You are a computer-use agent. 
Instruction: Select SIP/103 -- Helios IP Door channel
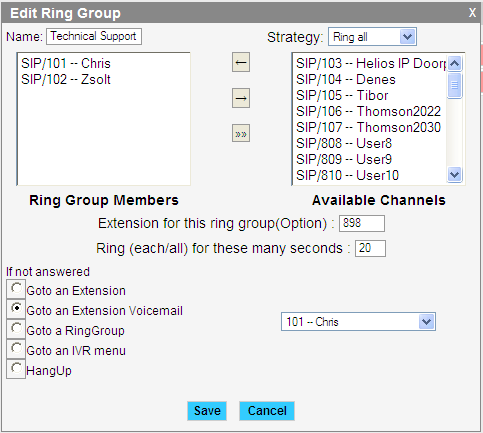tap(370, 63)
